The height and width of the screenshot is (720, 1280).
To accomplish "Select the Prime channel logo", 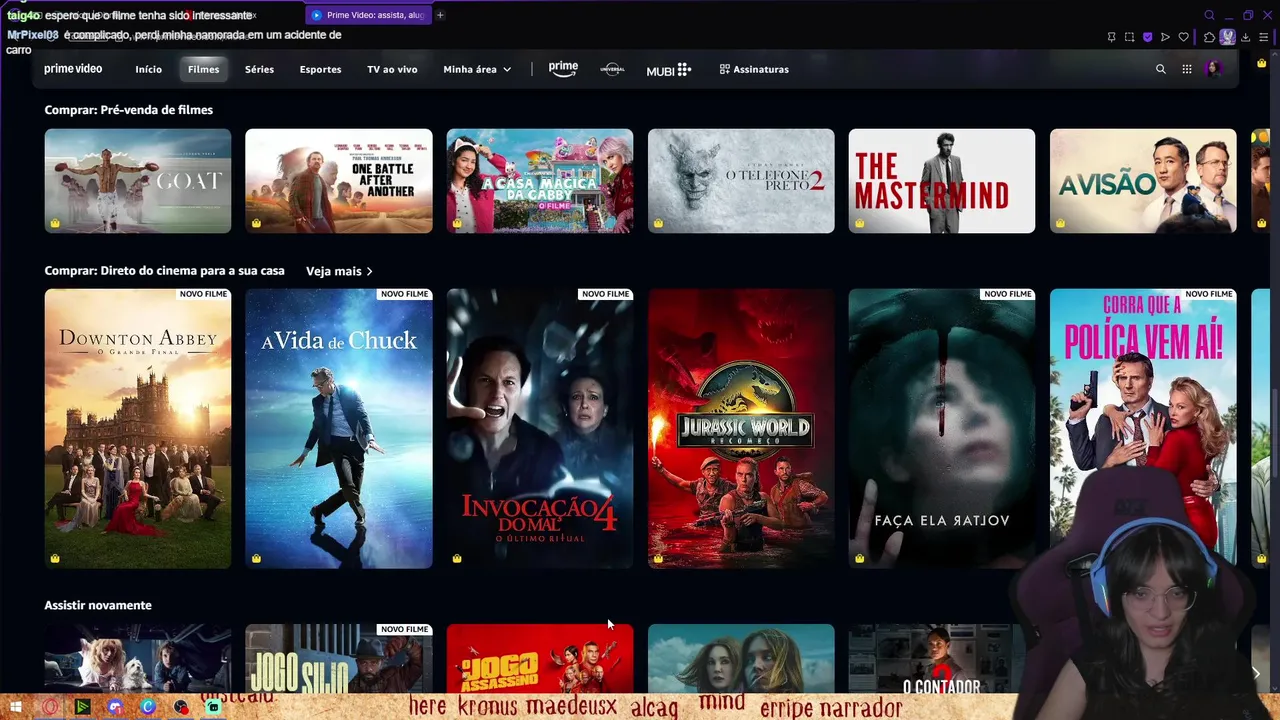I will 563,69.
